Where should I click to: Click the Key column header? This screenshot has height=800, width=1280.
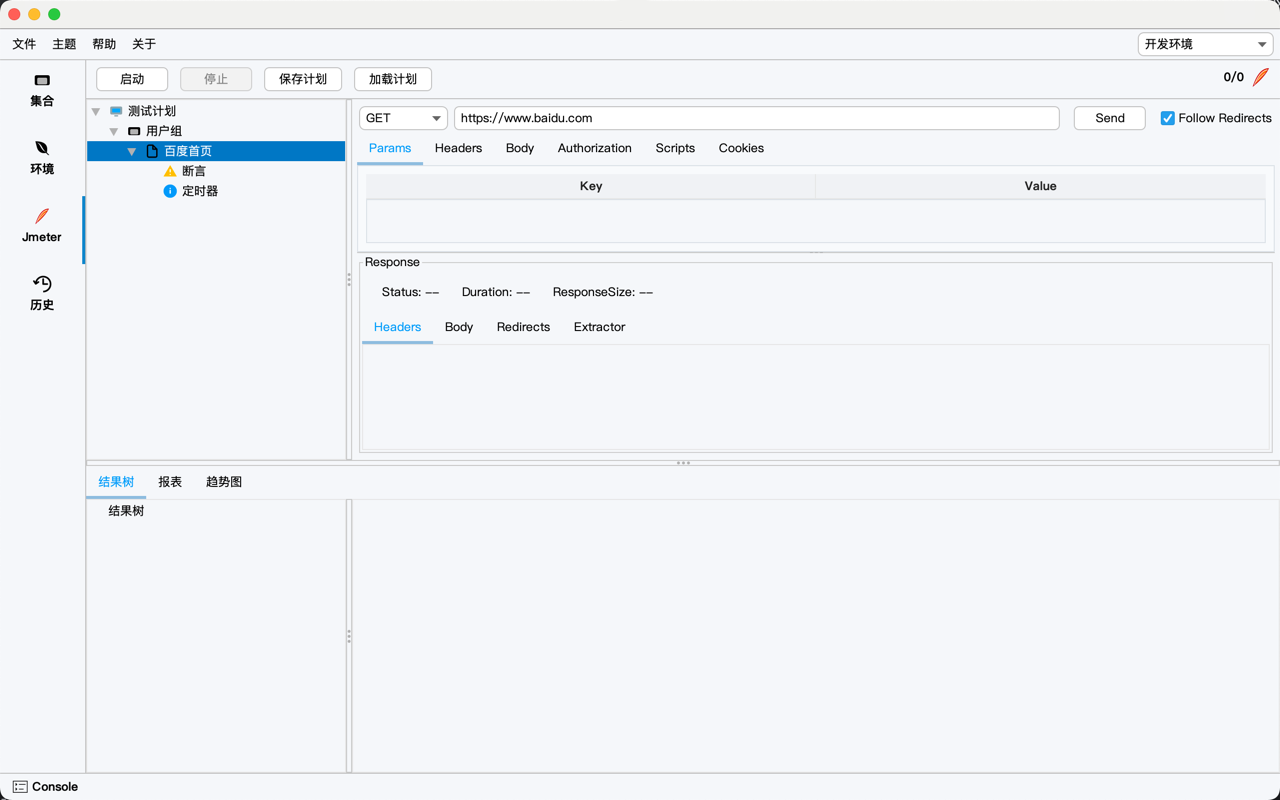click(591, 186)
